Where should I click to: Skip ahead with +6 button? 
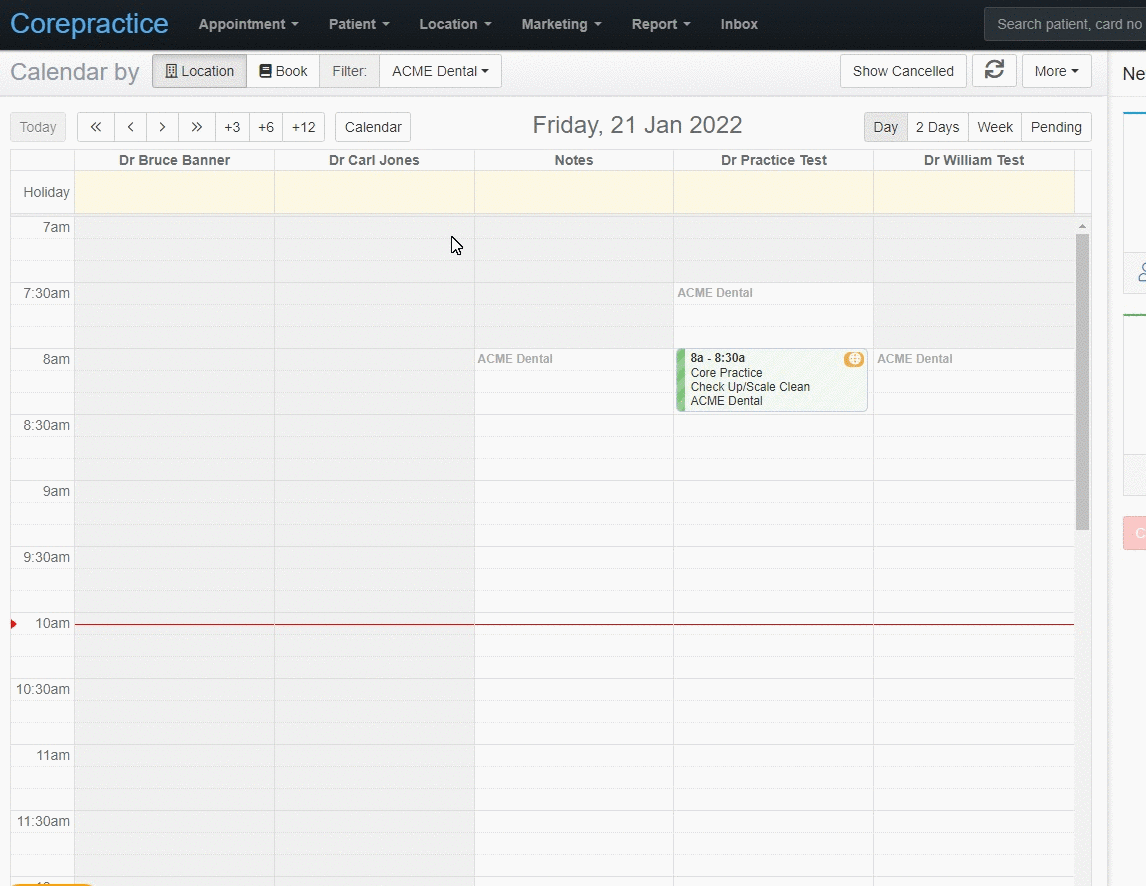pos(266,127)
